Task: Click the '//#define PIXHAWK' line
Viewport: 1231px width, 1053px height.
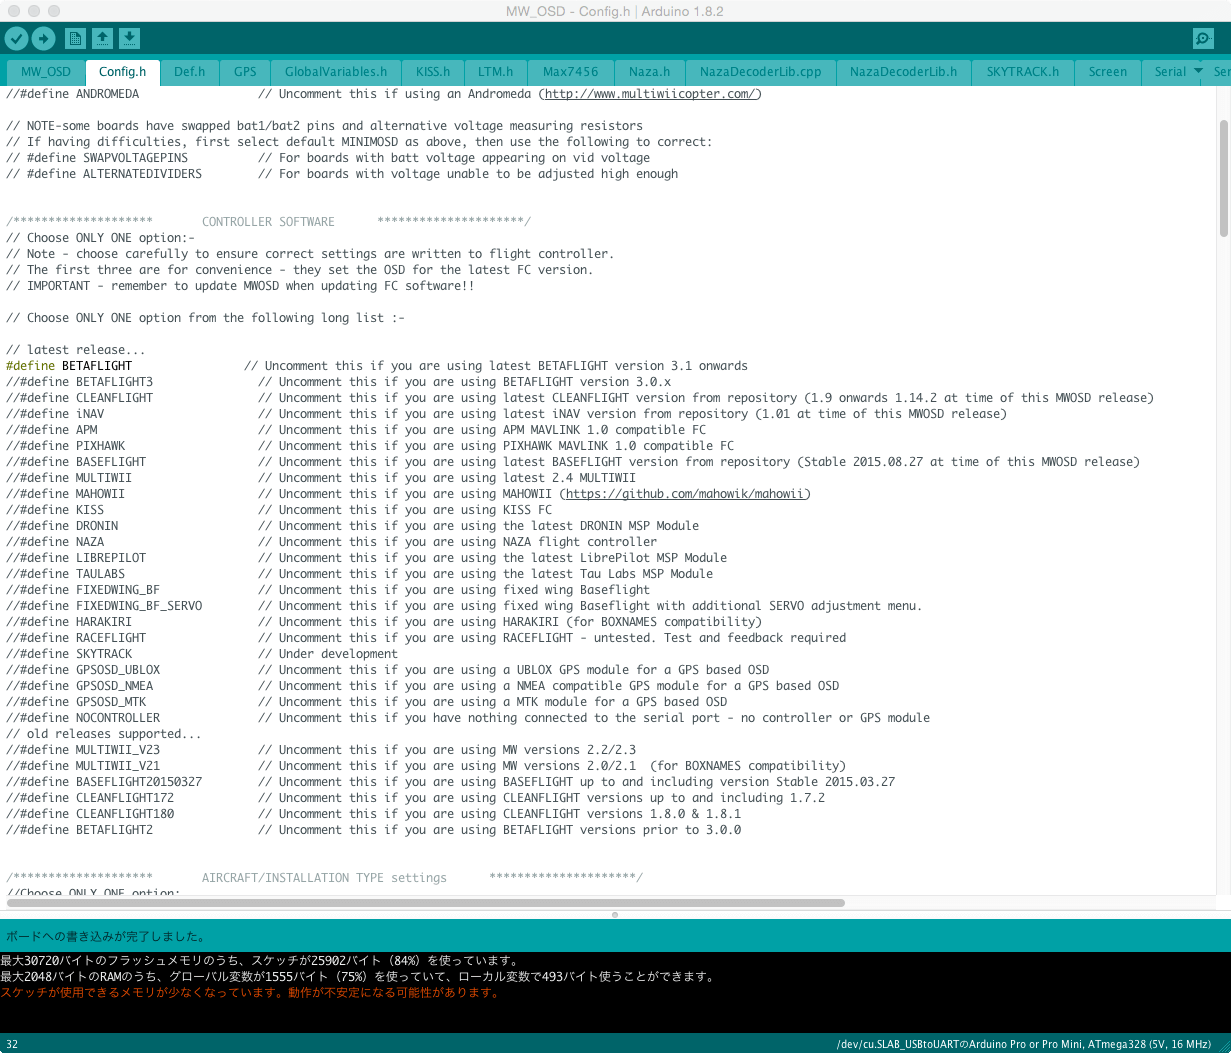Action: click(370, 446)
